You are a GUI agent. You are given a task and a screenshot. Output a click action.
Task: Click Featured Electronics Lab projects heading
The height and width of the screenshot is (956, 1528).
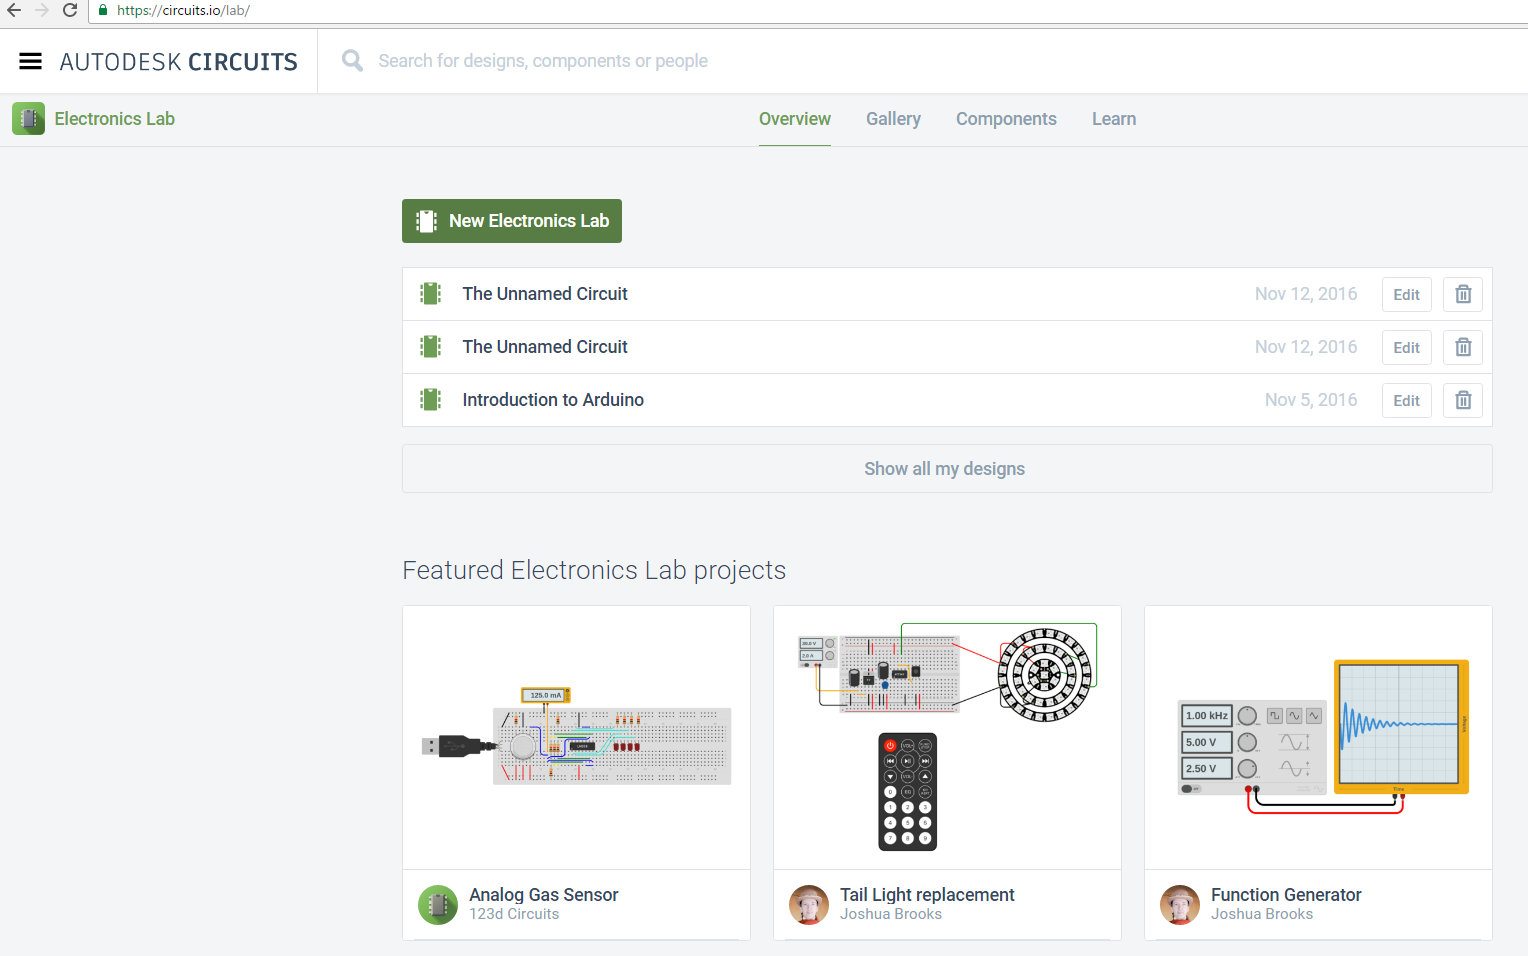pos(594,570)
